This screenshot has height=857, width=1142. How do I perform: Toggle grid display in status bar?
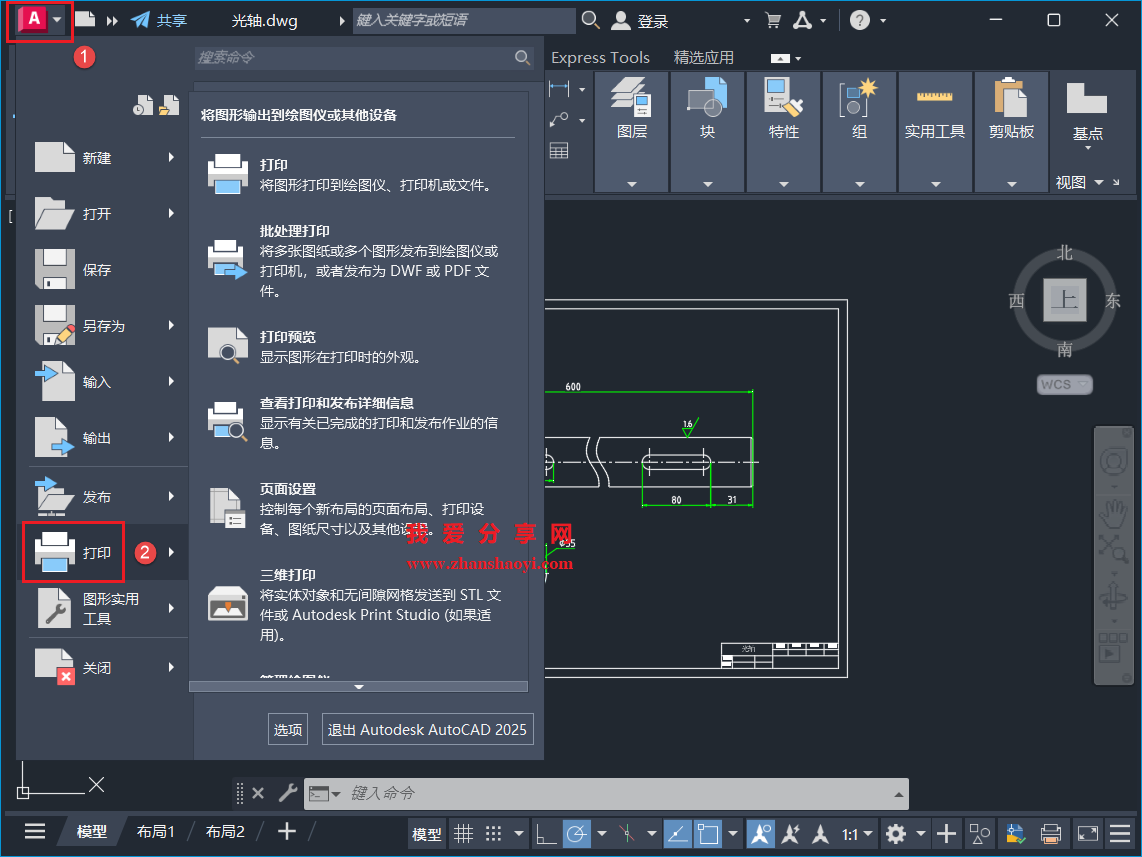[x=464, y=833]
